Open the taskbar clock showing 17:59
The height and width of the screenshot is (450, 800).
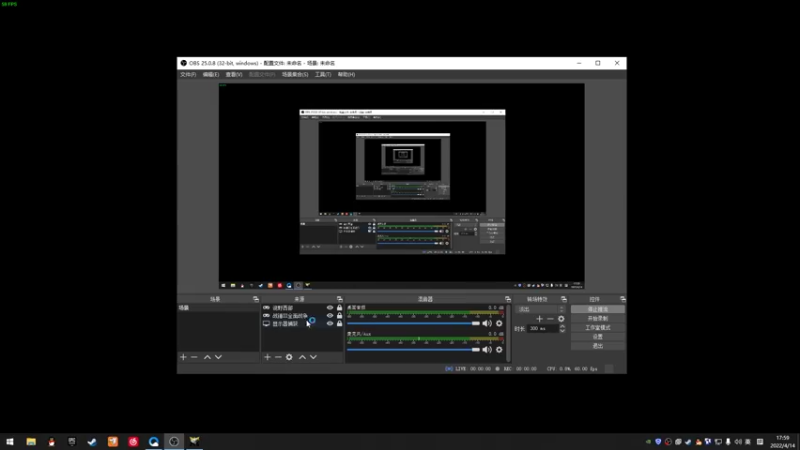tap(783, 442)
